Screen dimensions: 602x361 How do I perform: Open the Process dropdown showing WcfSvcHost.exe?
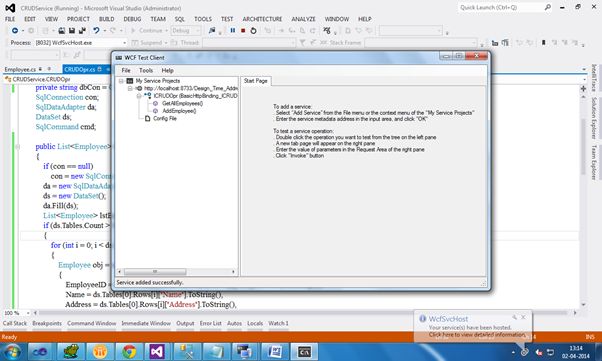pos(124,43)
